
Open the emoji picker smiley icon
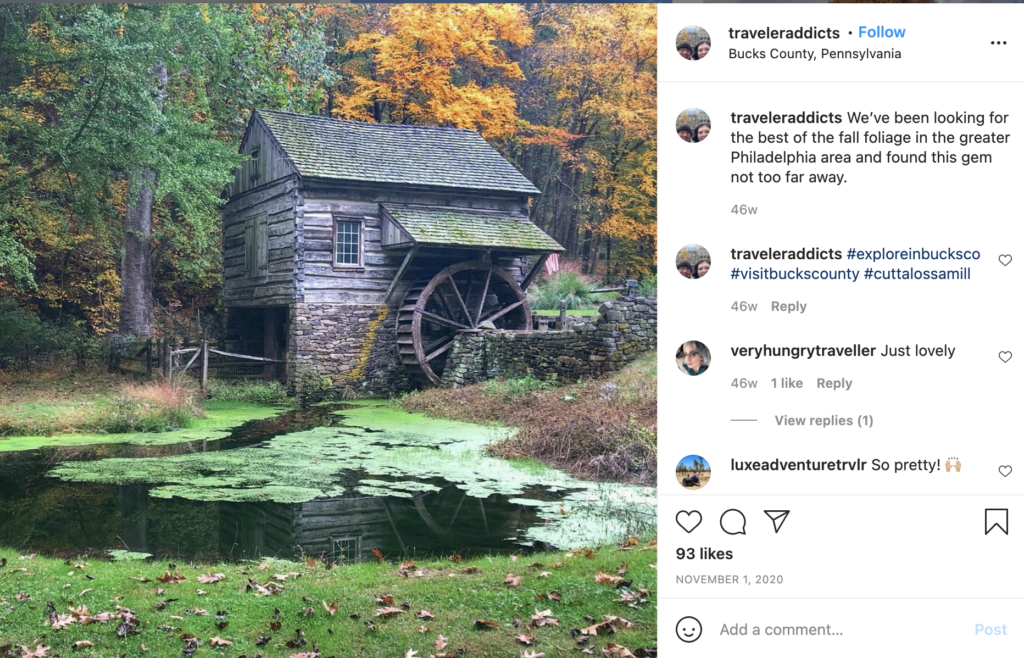[689, 629]
